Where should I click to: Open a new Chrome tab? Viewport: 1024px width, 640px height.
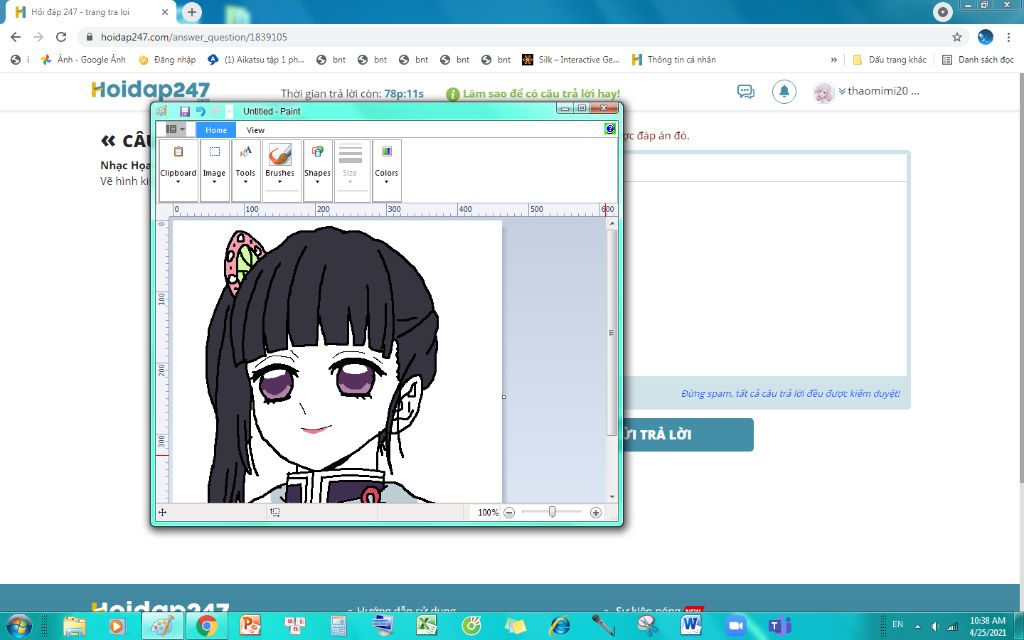click(x=191, y=12)
